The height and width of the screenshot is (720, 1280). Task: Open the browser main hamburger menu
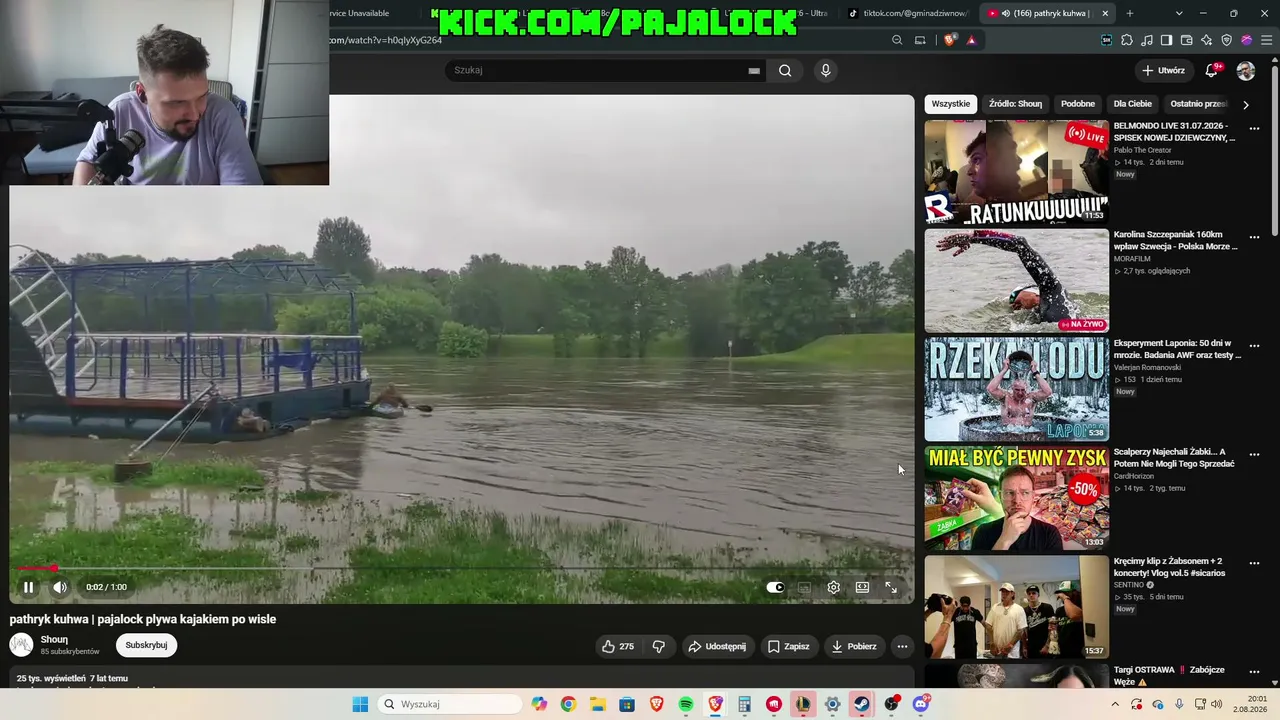tap(1267, 40)
